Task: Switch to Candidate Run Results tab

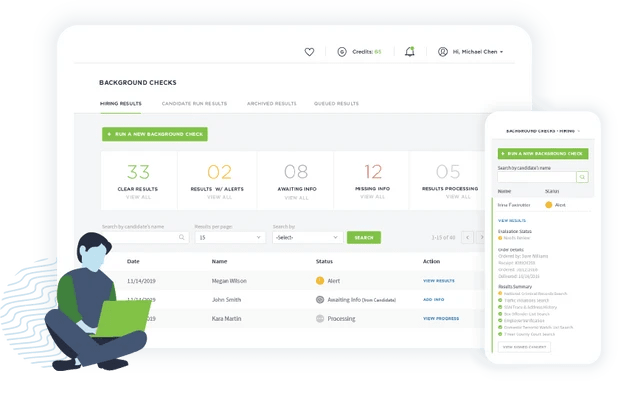Action: click(194, 104)
